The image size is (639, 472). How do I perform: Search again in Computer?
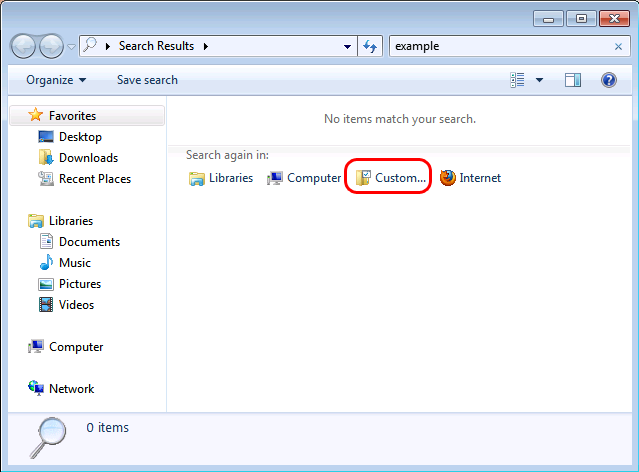pyautogui.click(x=304, y=178)
